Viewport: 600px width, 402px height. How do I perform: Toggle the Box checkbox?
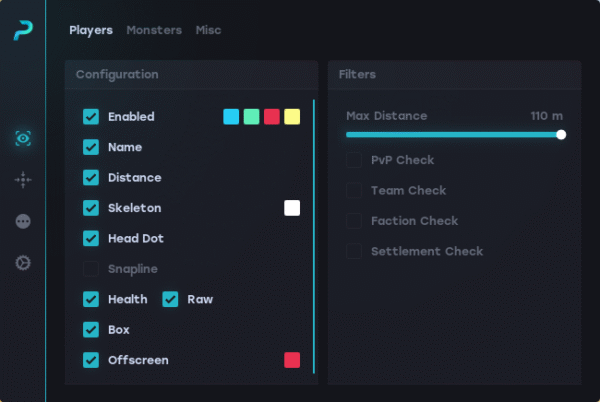pyautogui.click(x=91, y=330)
